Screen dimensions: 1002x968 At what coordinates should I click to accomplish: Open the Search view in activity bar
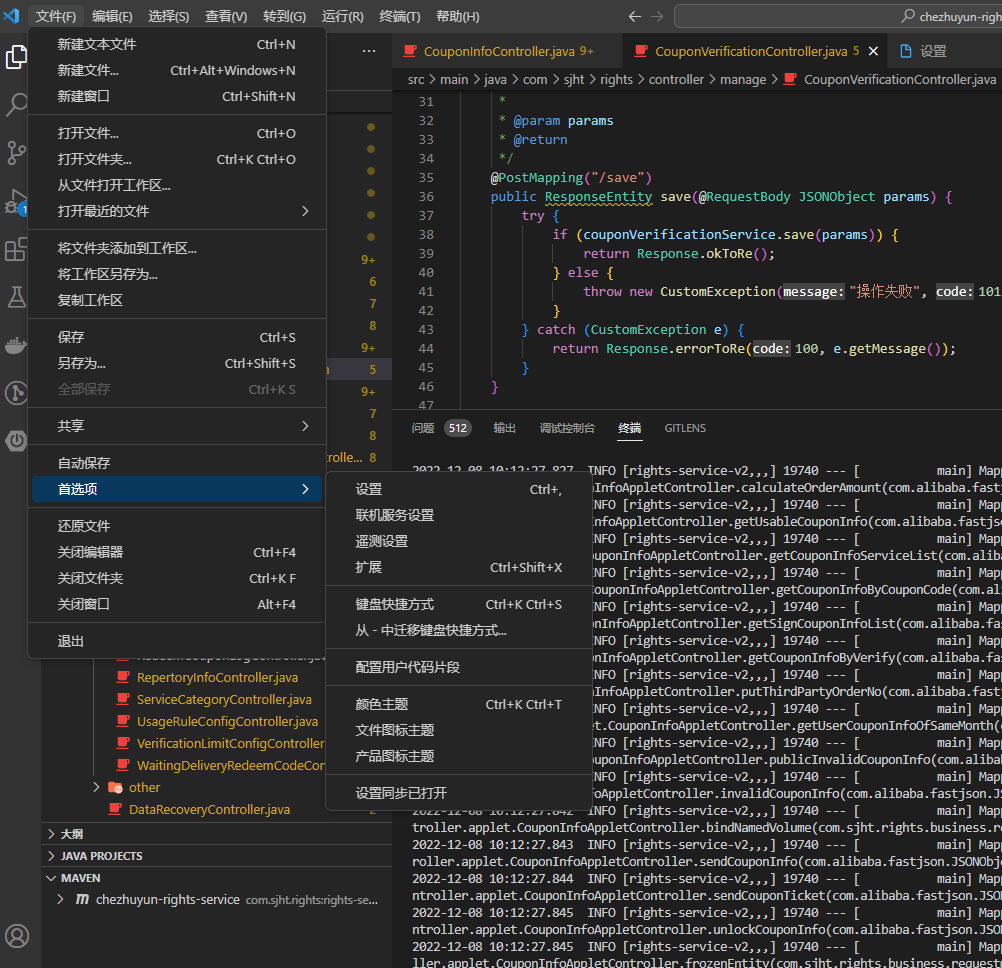17,105
